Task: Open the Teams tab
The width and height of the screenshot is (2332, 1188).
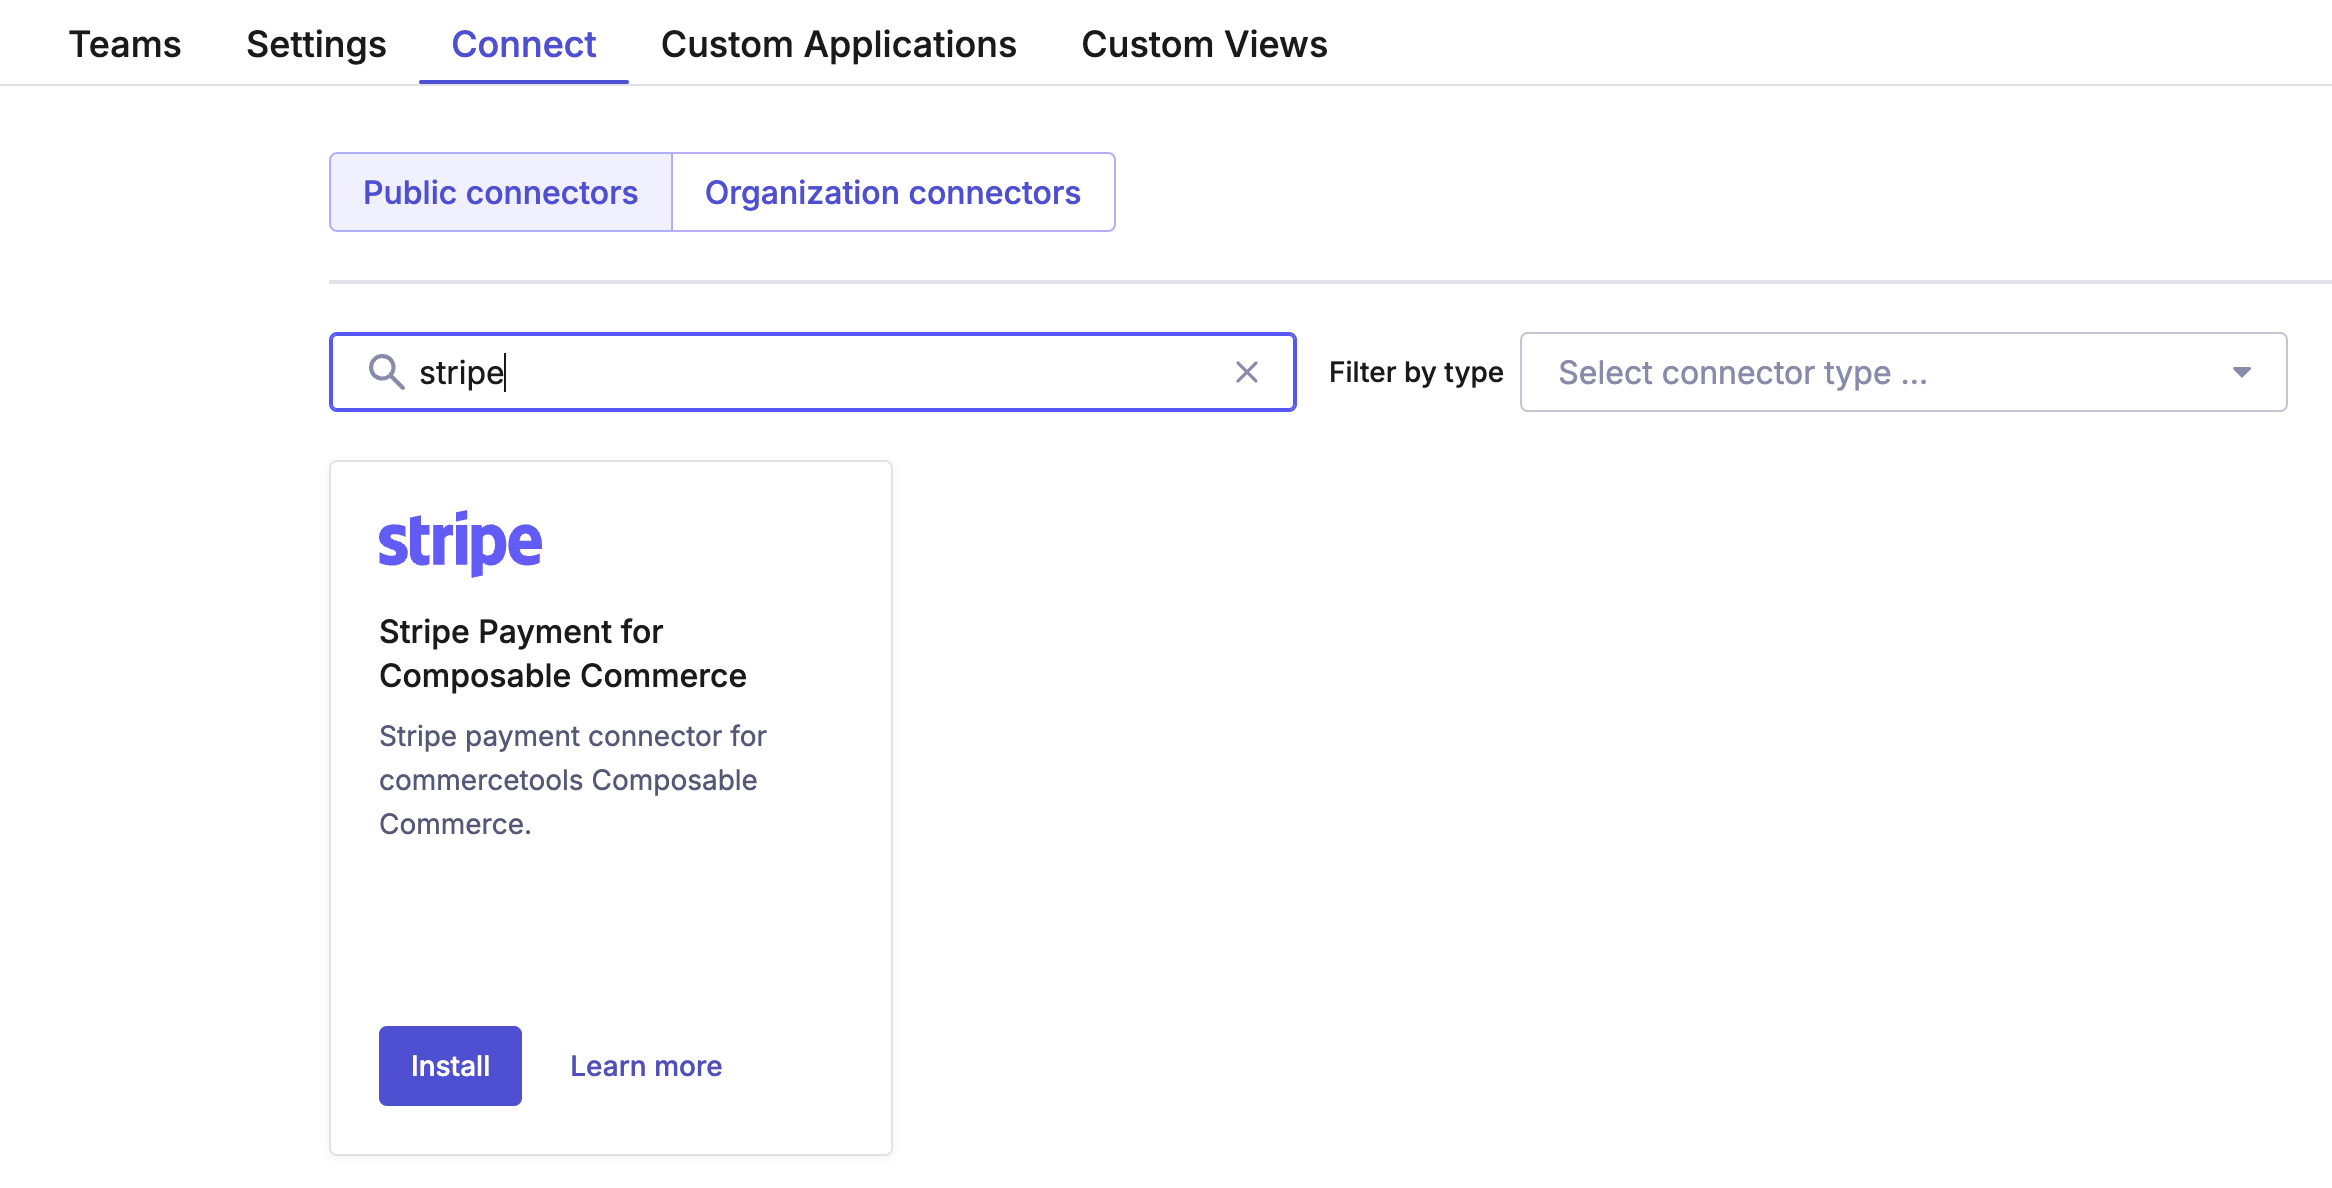Action: [125, 44]
